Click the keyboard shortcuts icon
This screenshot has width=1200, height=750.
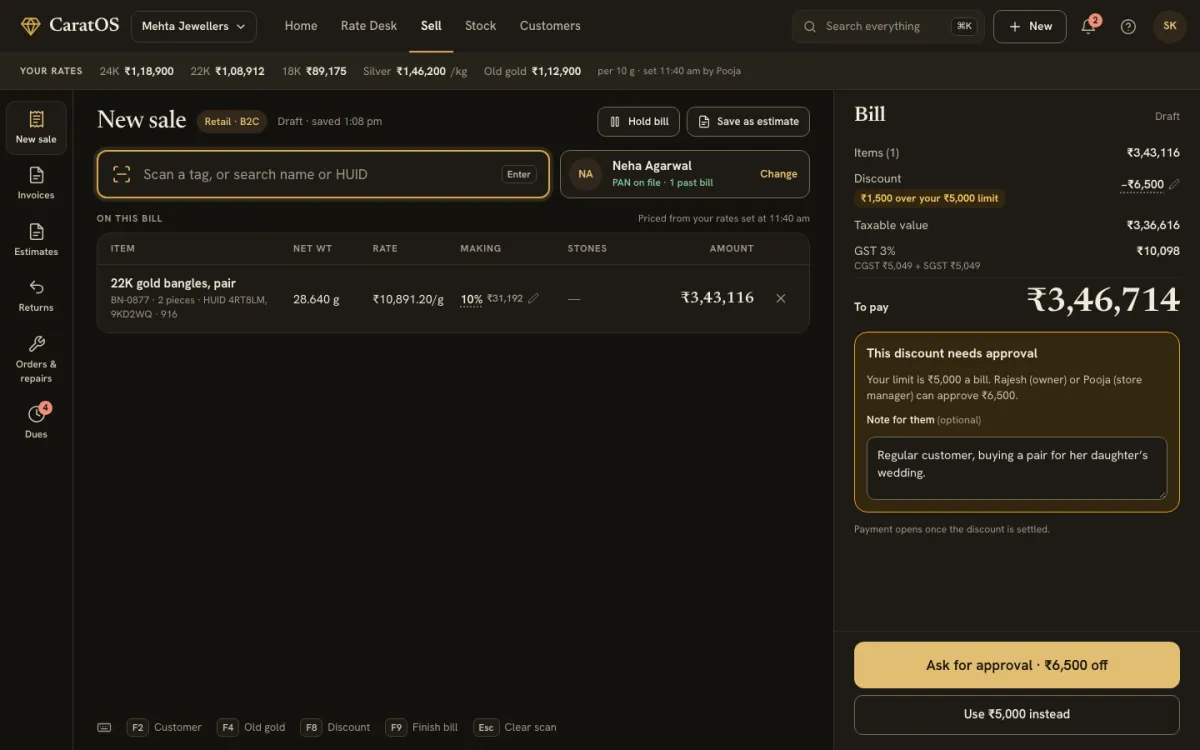click(104, 728)
